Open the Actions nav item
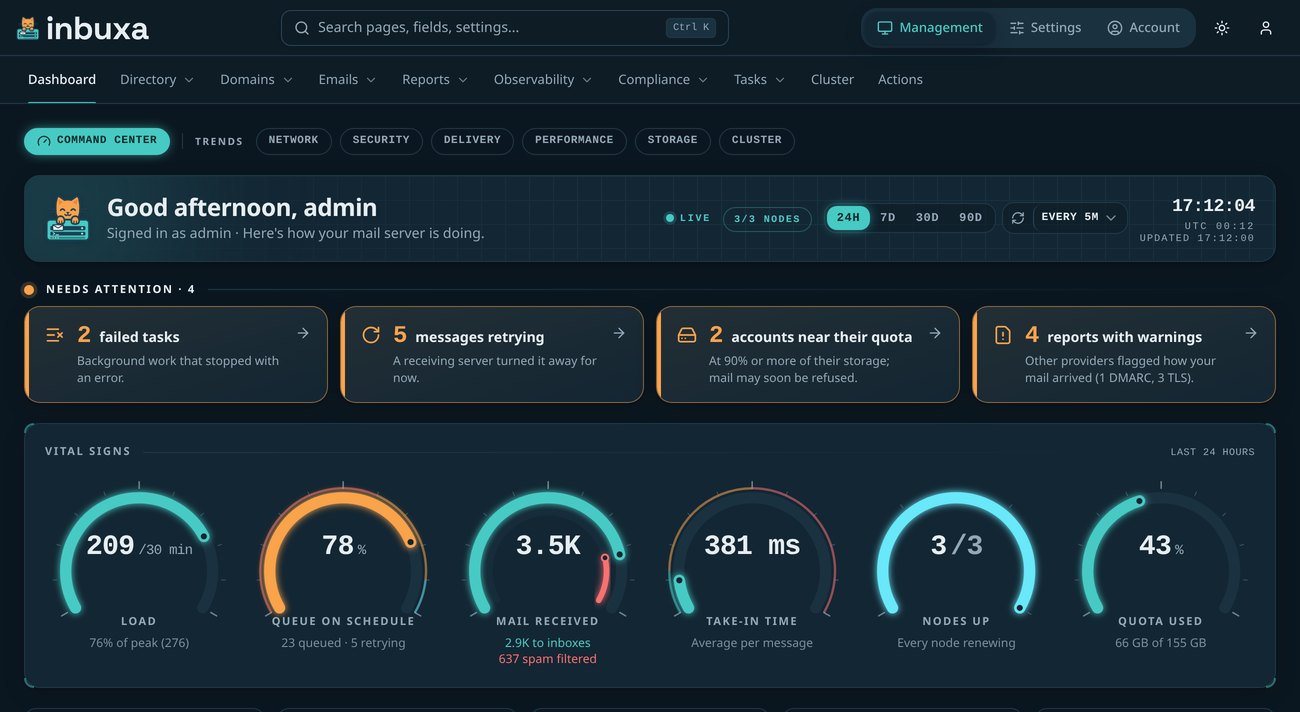Viewport: 1300px width, 712px height. tap(900, 80)
